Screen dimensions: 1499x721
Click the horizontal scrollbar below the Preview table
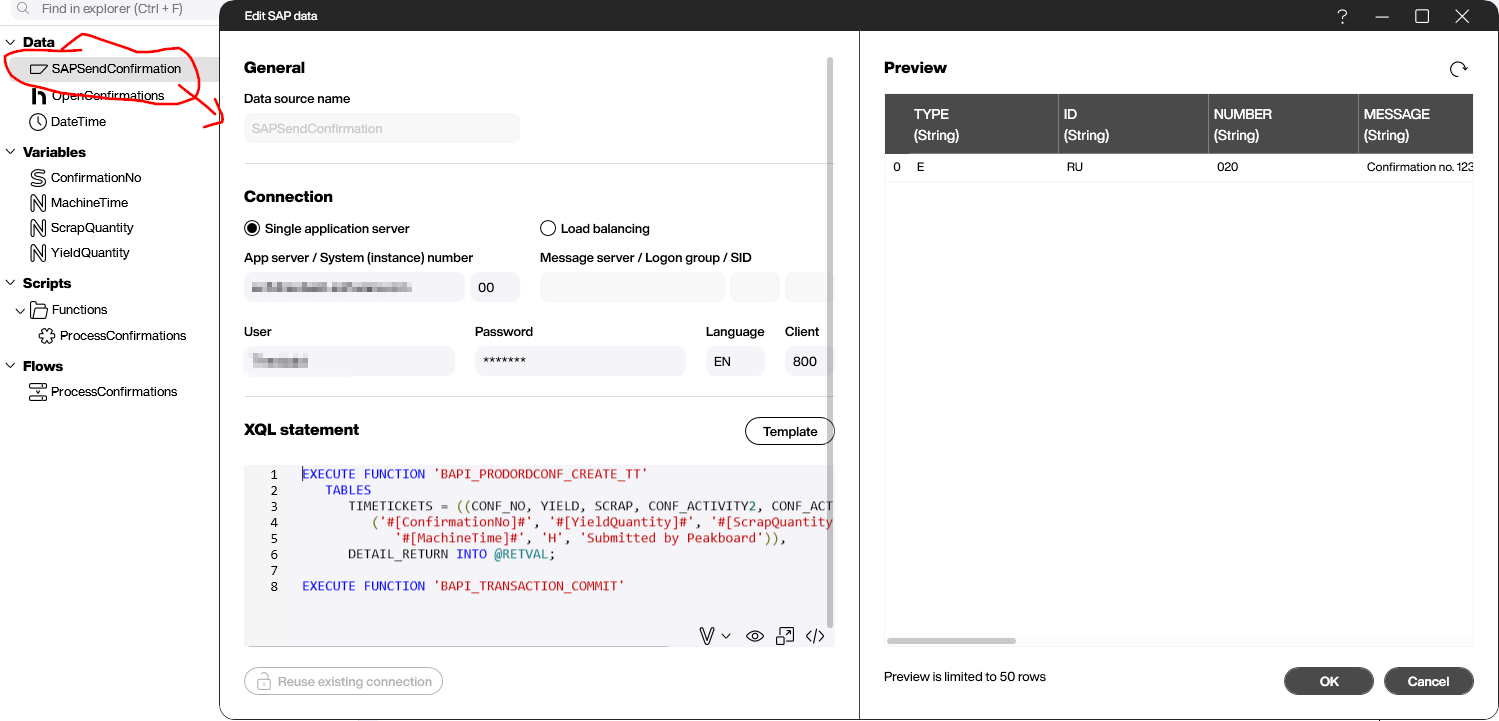tap(950, 640)
